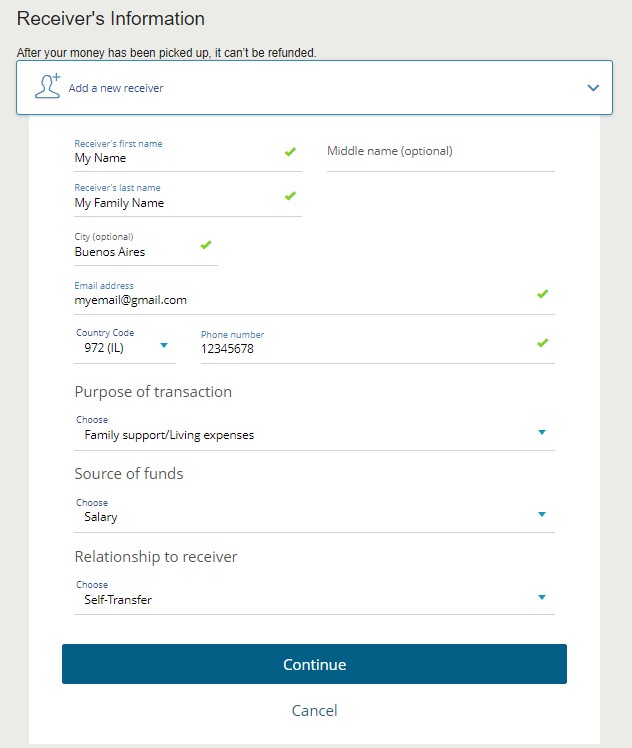Open the Country Code dropdown
This screenshot has width=632, height=748.
point(124,348)
